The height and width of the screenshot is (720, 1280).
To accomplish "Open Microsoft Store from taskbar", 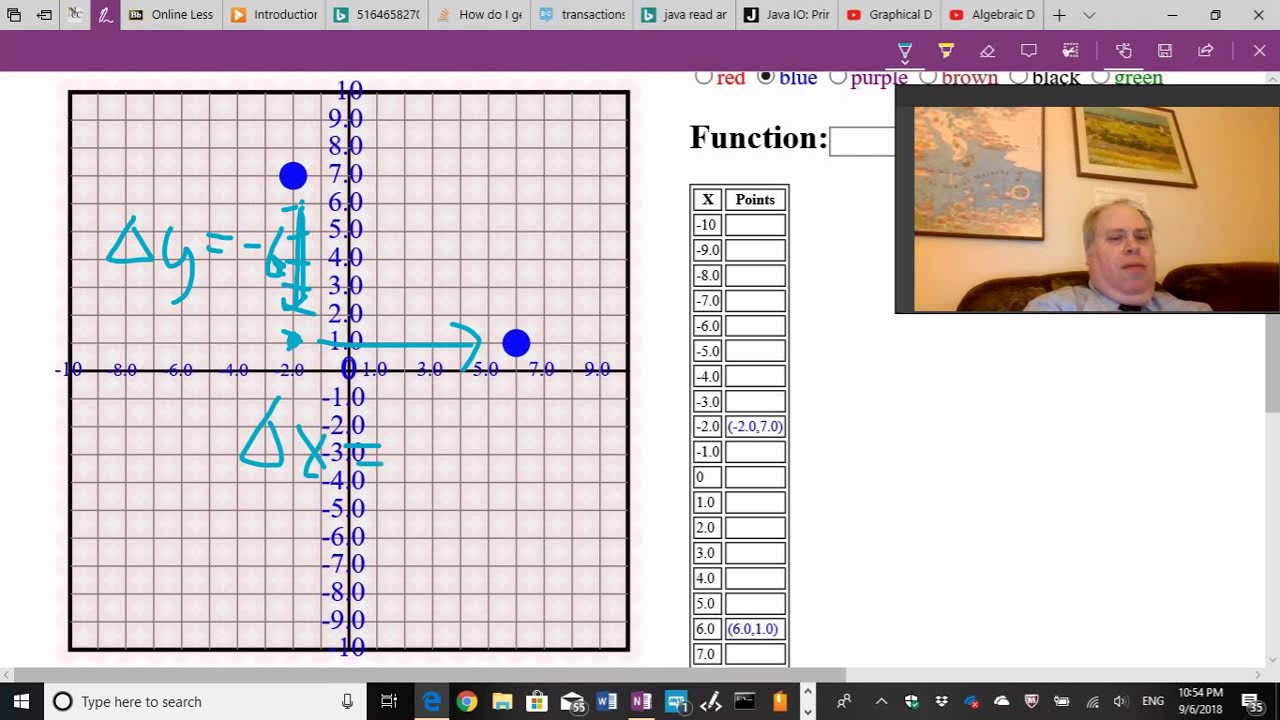I will 537,701.
